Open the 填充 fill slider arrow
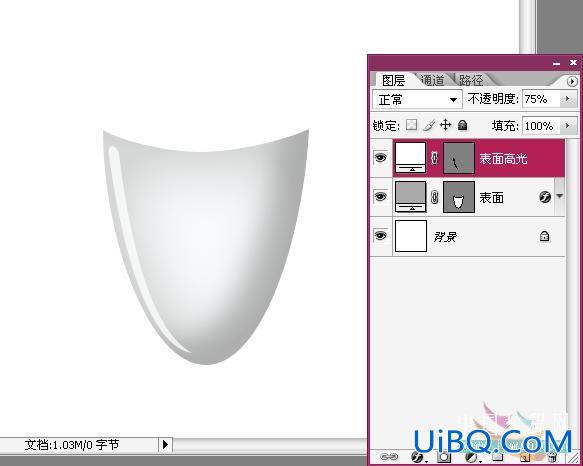The image size is (583, 466). pos(568,126)
